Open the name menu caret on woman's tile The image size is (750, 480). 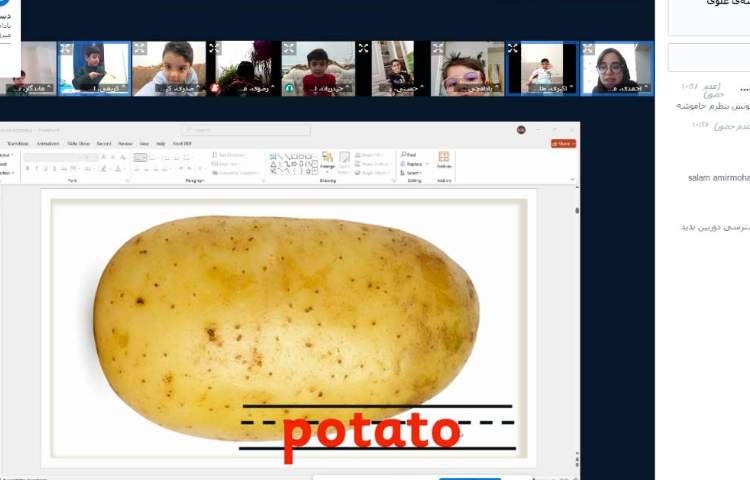pyautogui.click(x=646, y=87)
